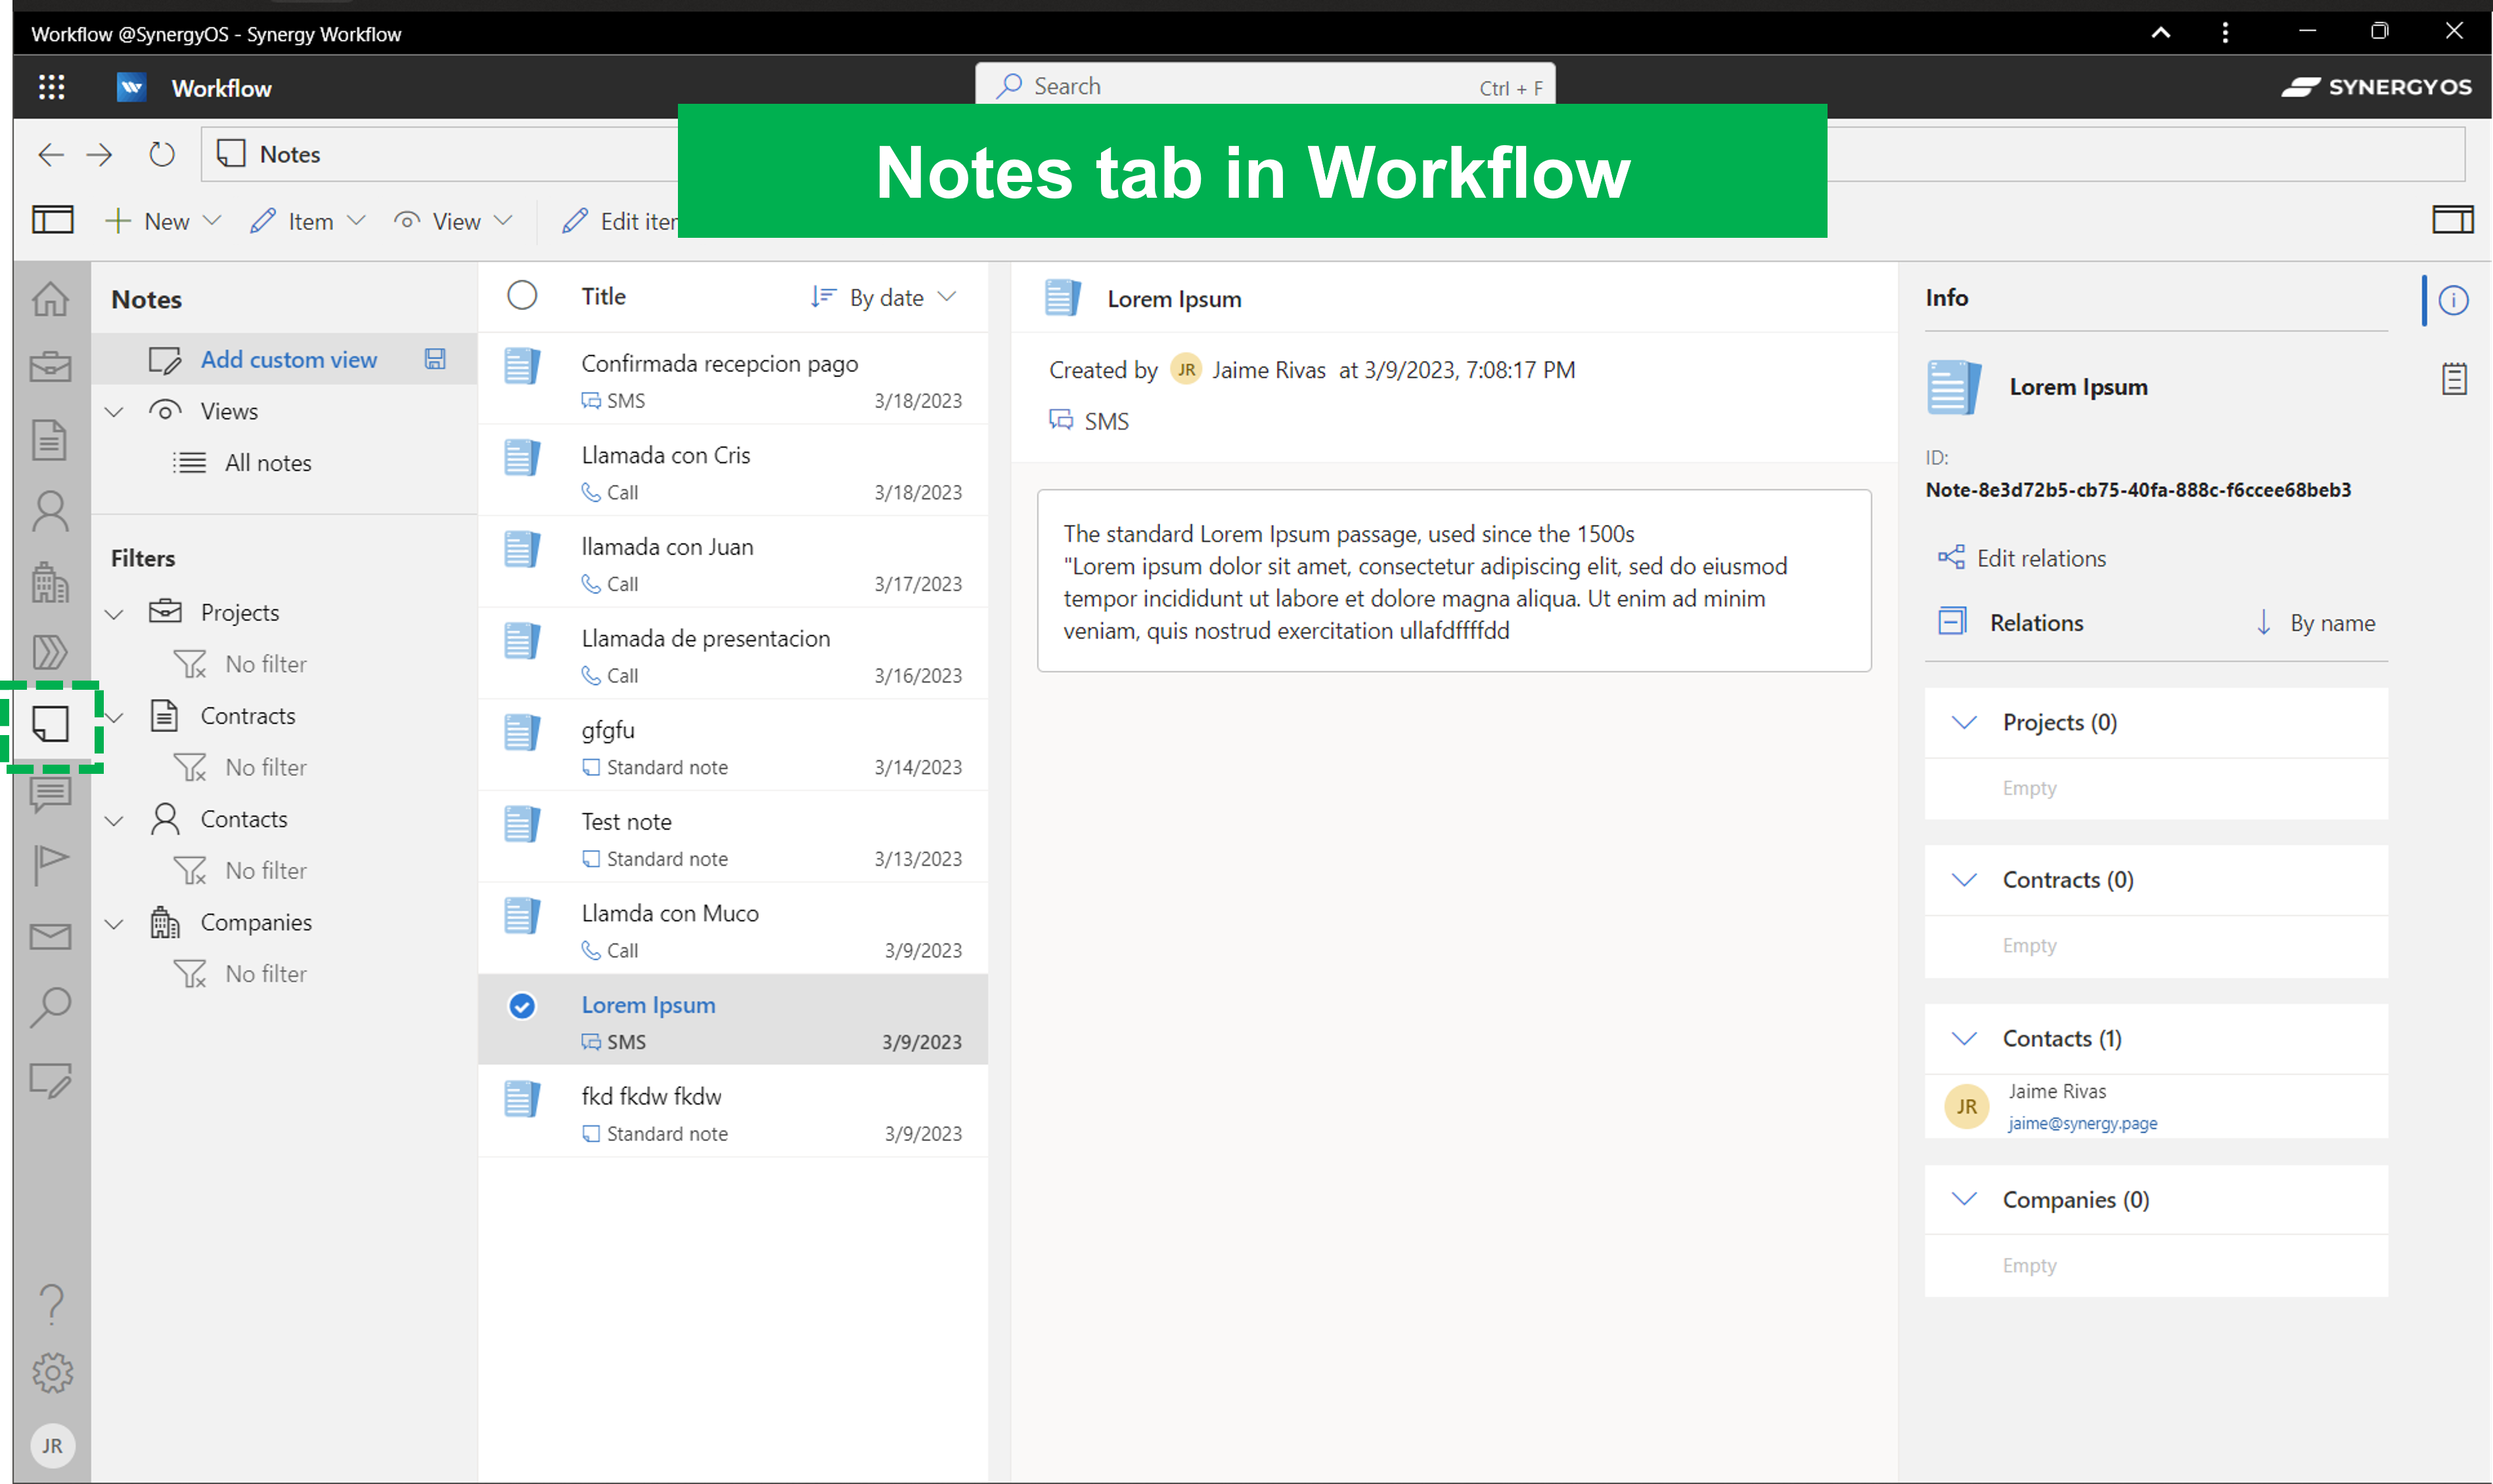Toggle the right info pane layout icon
This screenshot has height=1484, width=2493.
2453,220
